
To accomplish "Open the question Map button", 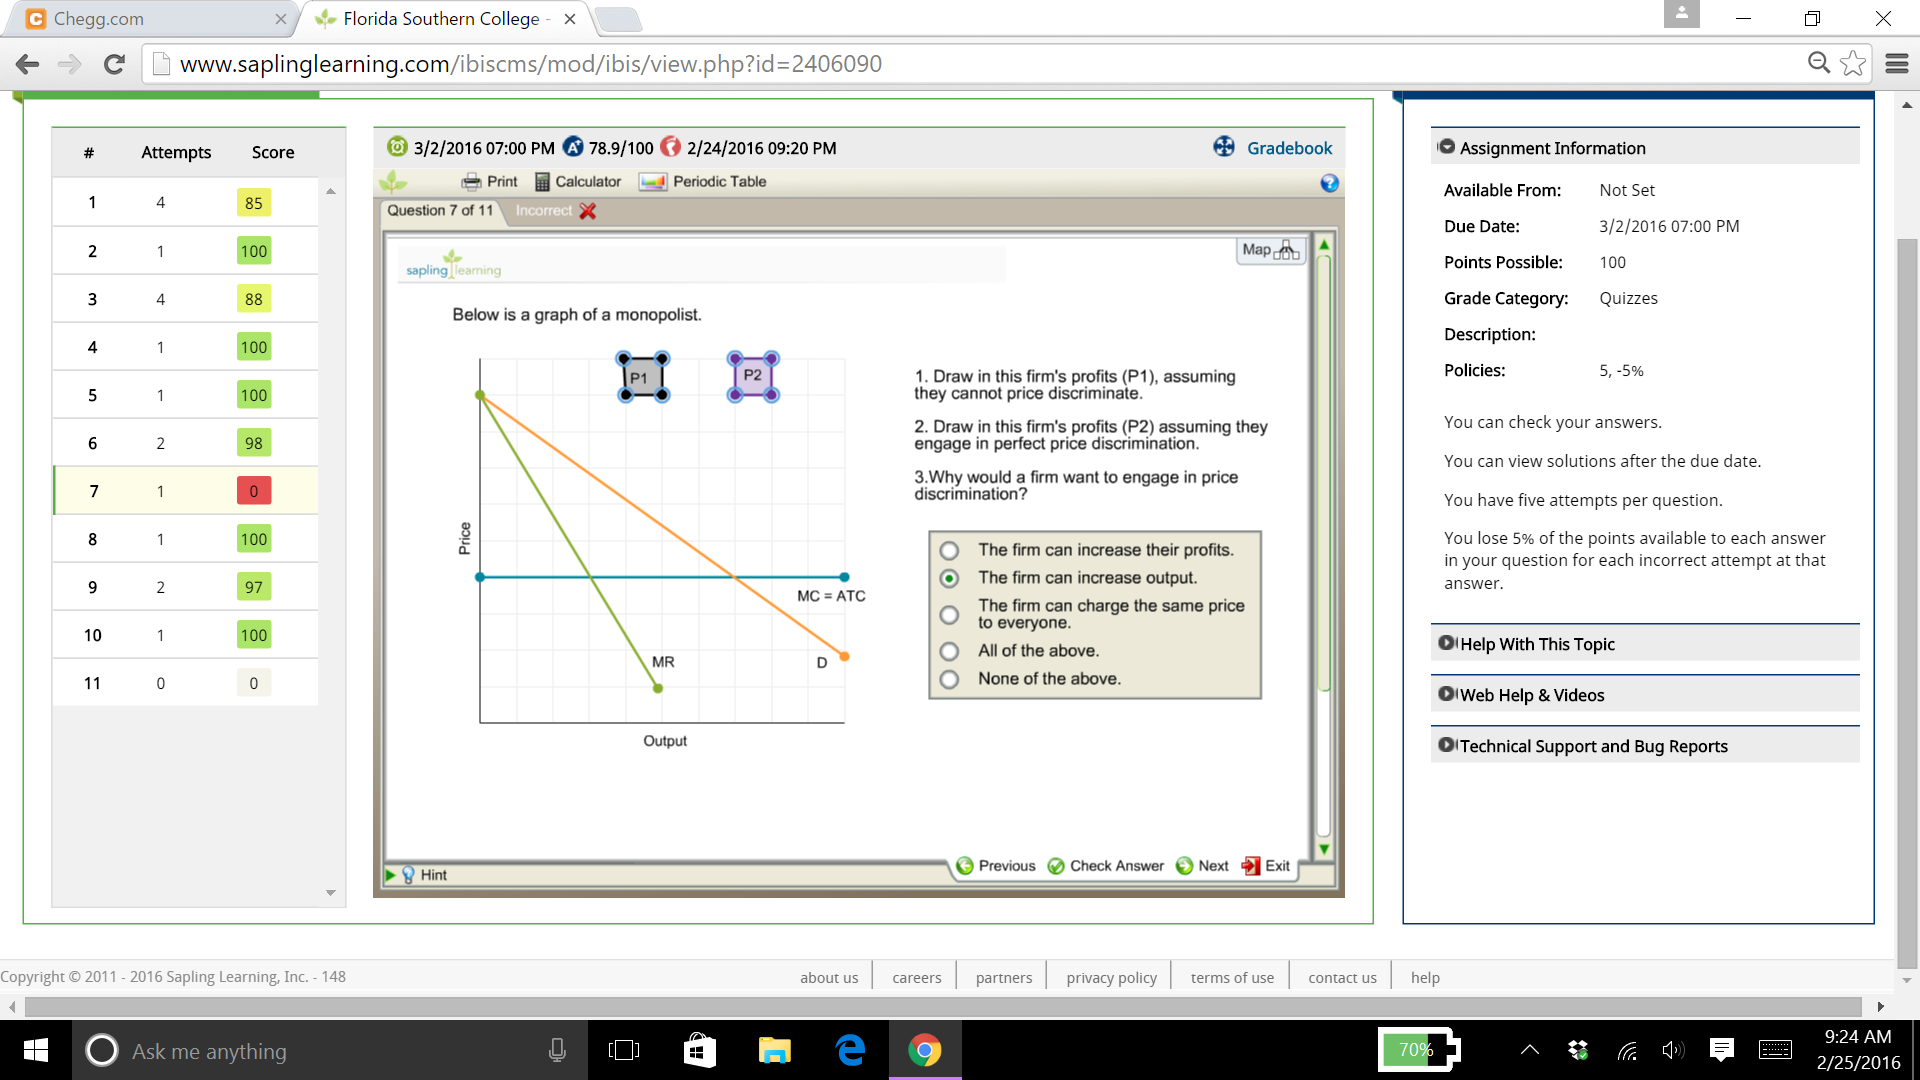I will (x=1270, y=250).
